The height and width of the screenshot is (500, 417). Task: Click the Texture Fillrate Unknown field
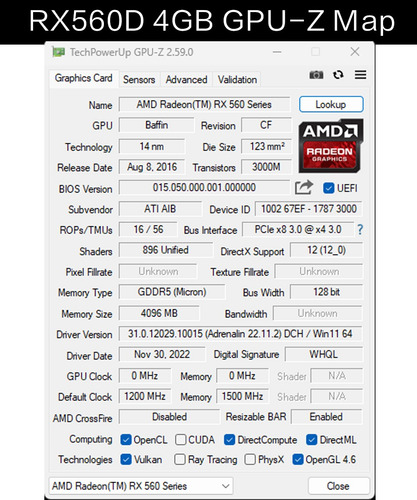point(319,272)
